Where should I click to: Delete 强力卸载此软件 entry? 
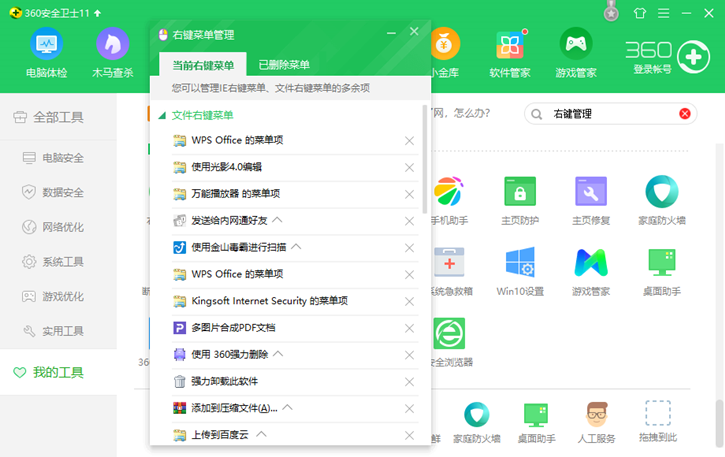click(409, 382)
